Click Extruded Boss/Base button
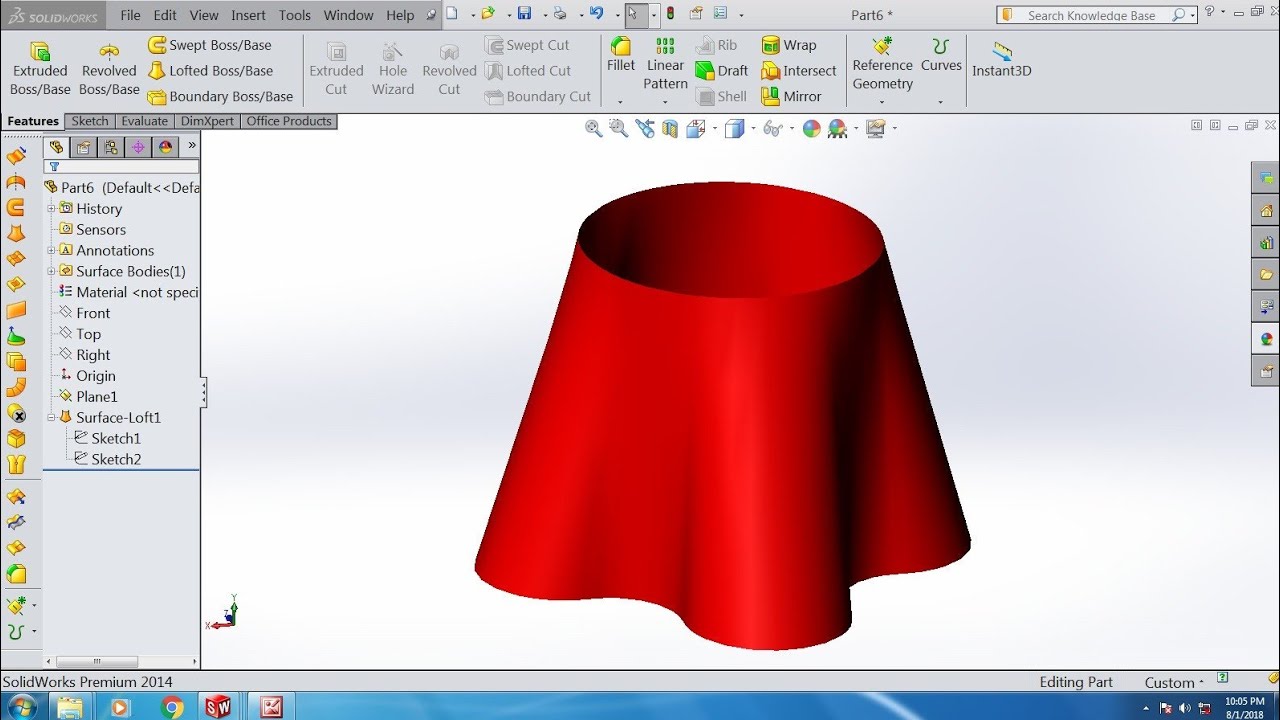This screenshot has height=720, width=1280. [x=40, y=69]
